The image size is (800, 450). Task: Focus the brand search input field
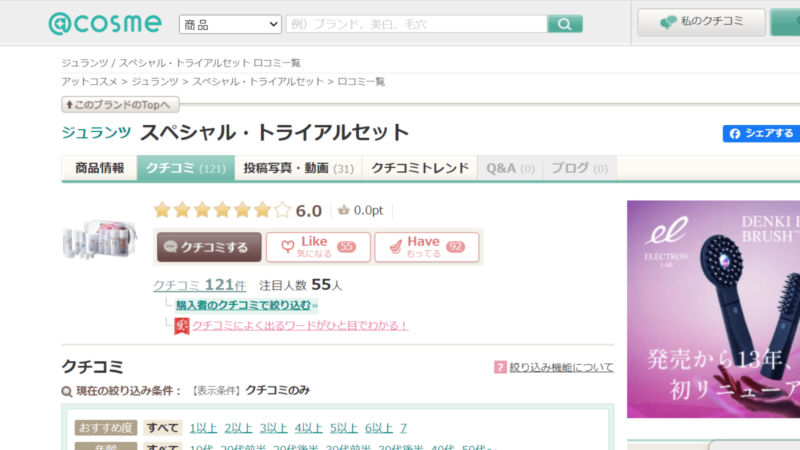tap(416, 24)
